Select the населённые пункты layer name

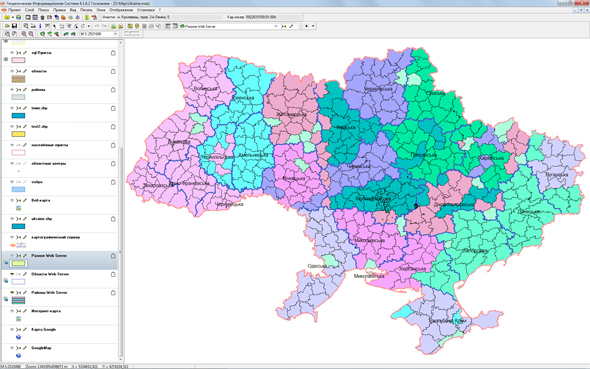click(50, 145)
